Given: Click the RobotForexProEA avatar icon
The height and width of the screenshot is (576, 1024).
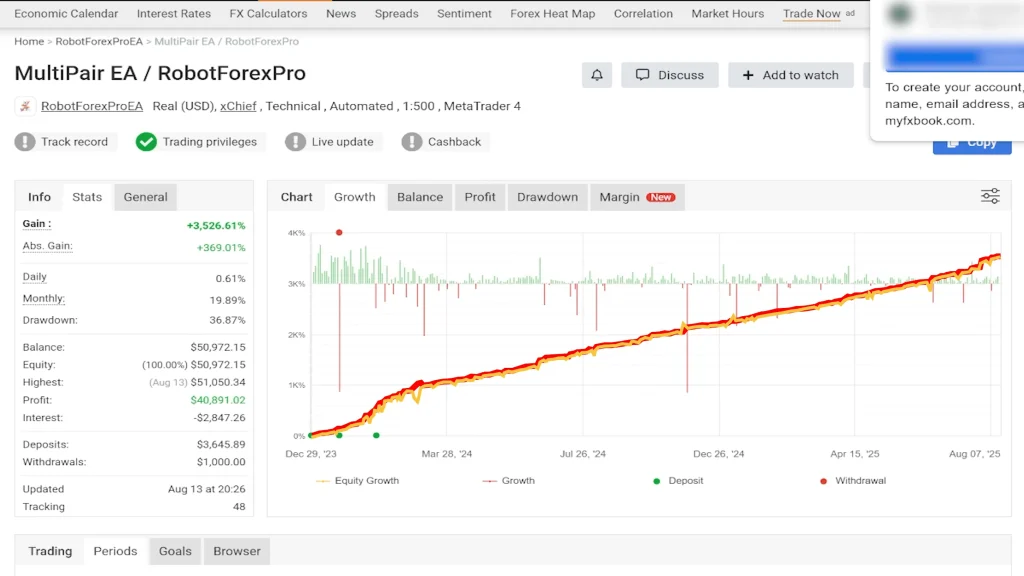Looking at the screenshot, I should pos(25,106).
